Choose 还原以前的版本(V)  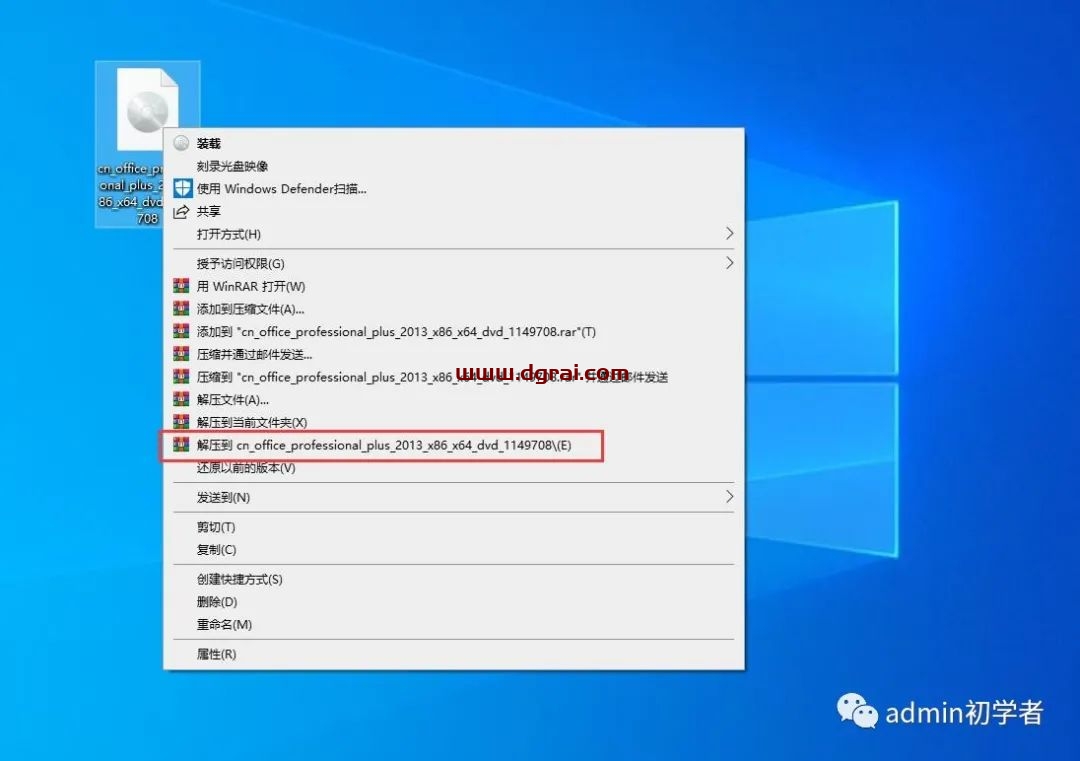(x=454, y=468)
